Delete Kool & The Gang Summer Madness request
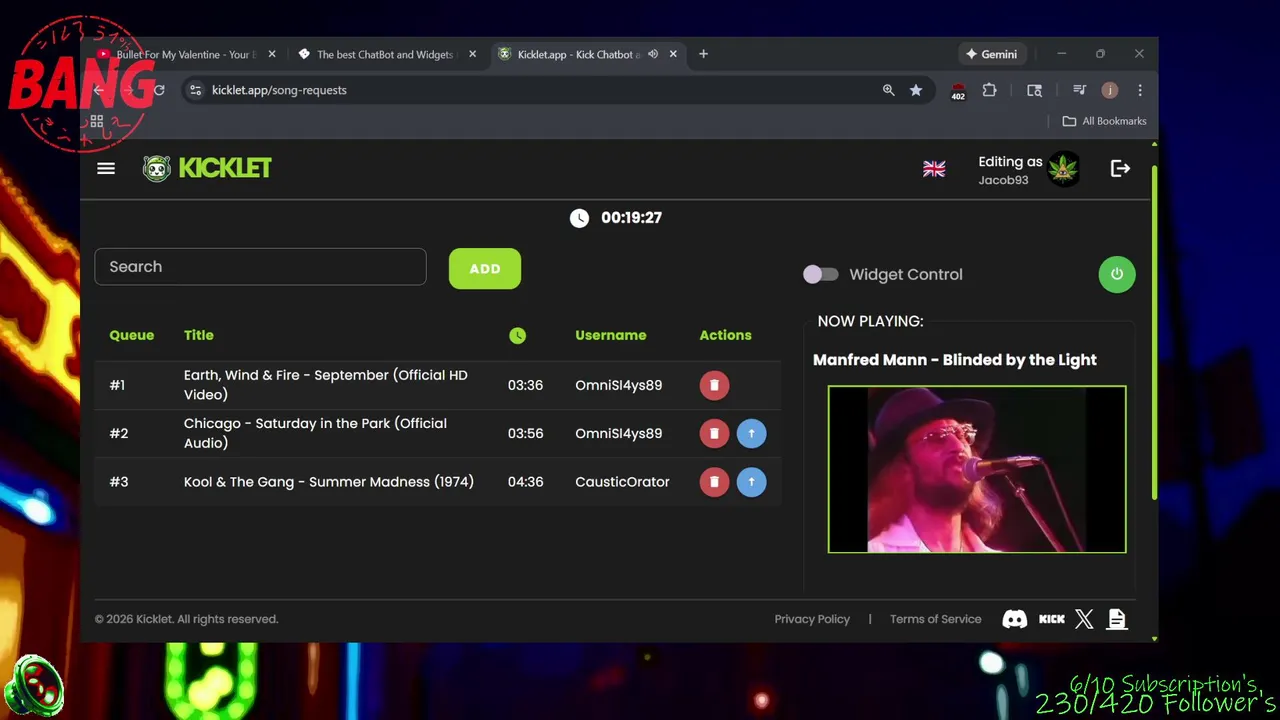 tap(714, 482)
